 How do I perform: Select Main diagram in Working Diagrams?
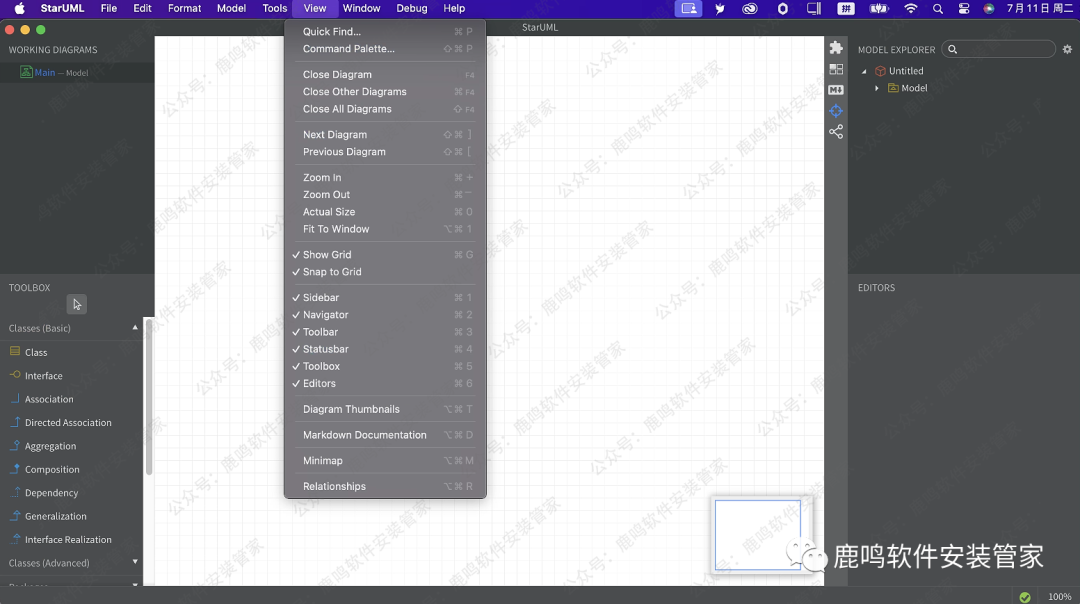45,72
